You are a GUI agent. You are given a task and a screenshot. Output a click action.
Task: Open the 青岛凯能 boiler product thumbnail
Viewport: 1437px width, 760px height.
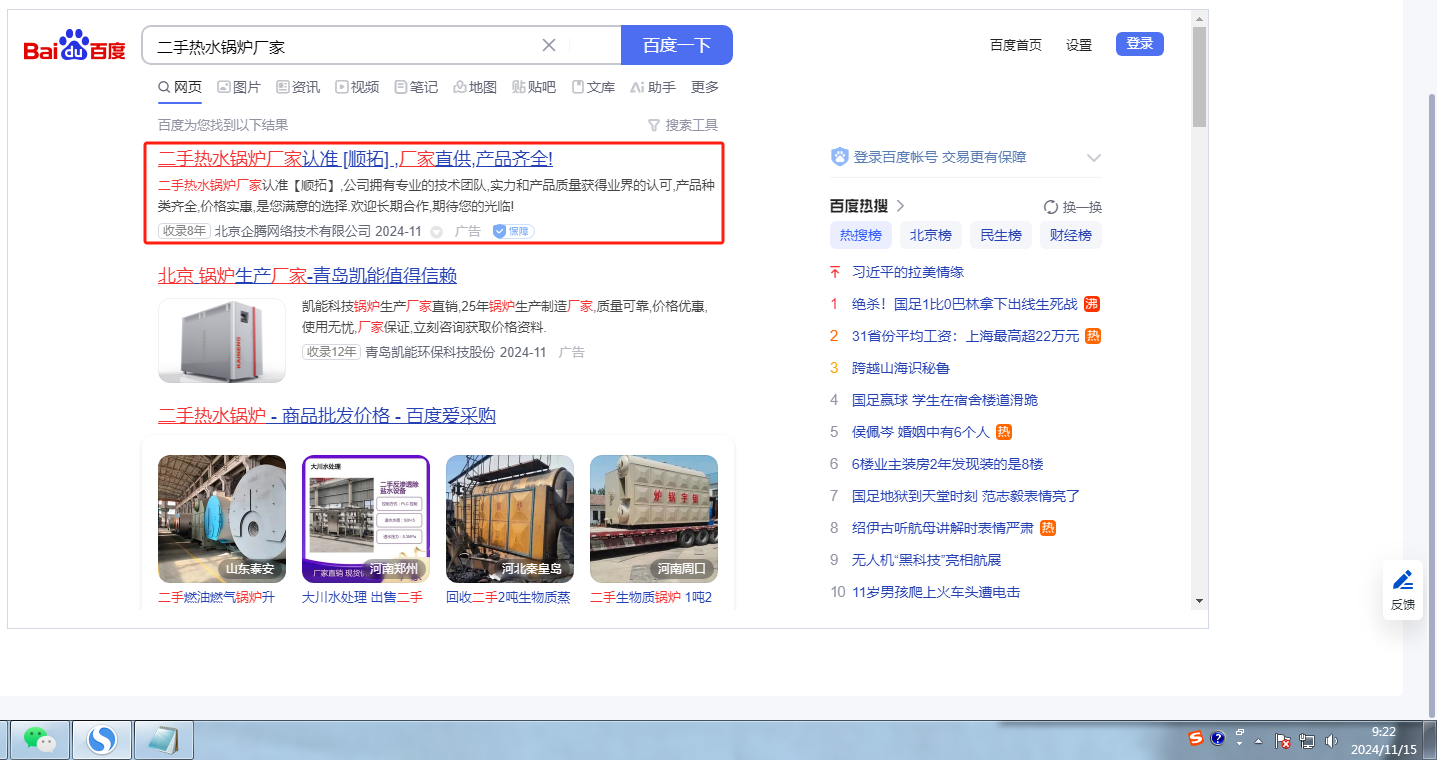tap(222, 341)
